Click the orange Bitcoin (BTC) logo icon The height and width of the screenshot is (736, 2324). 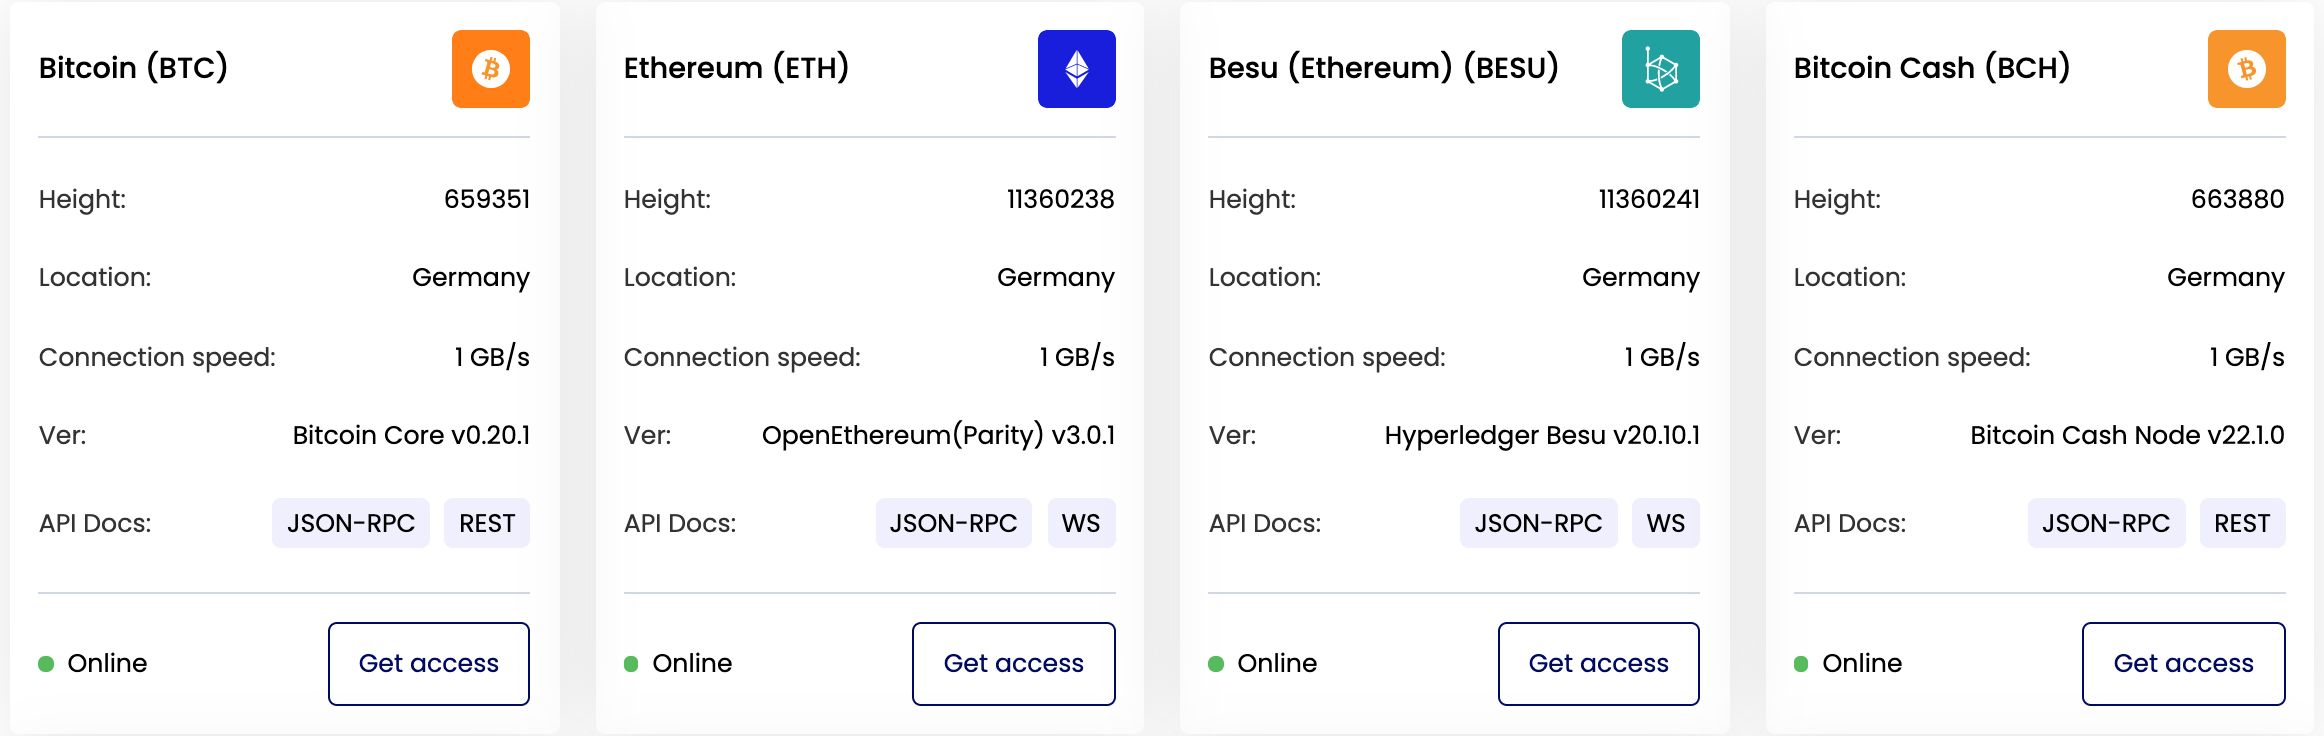(490, 69)
